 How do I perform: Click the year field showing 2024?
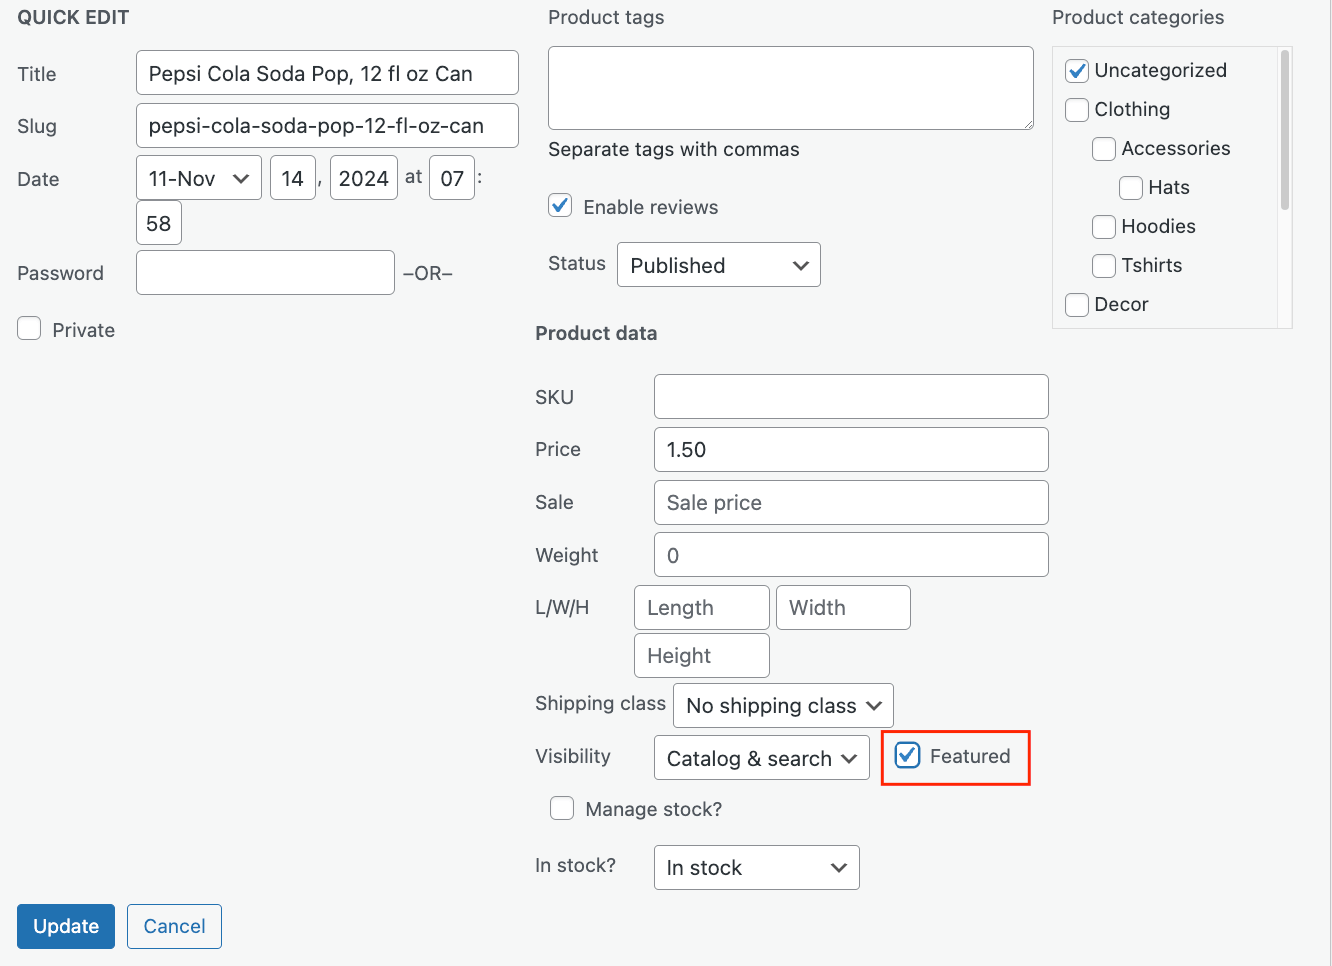[x=364, y=178]
